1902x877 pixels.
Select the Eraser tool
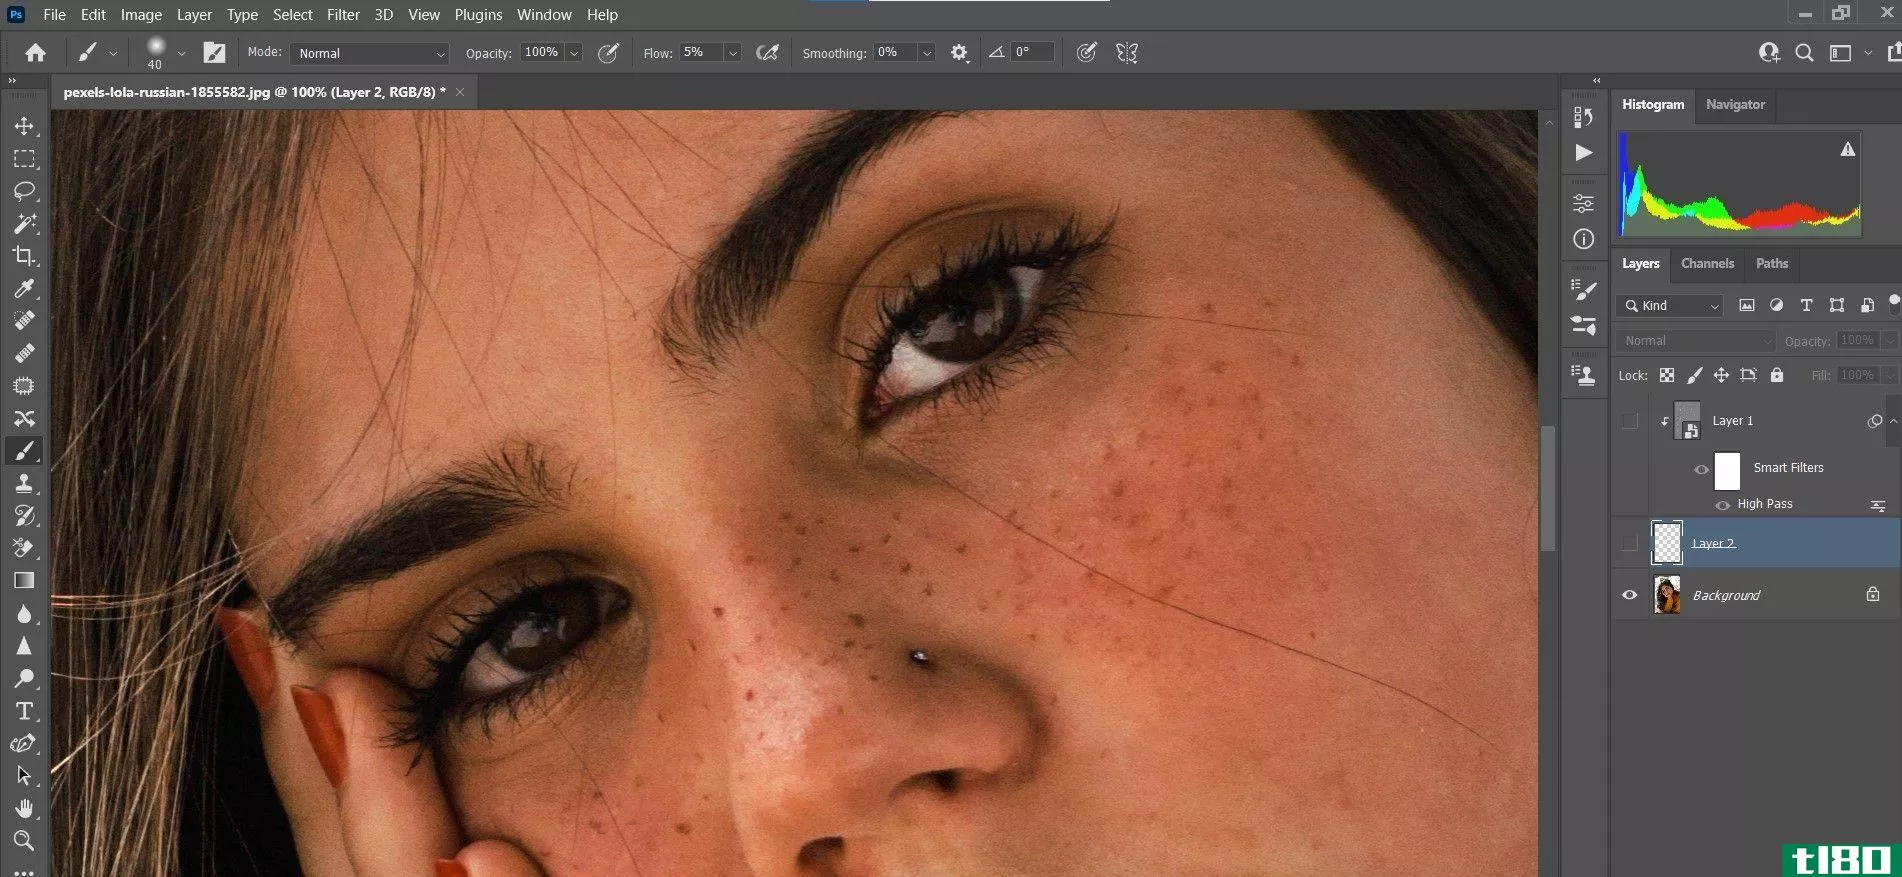(24, 548)
